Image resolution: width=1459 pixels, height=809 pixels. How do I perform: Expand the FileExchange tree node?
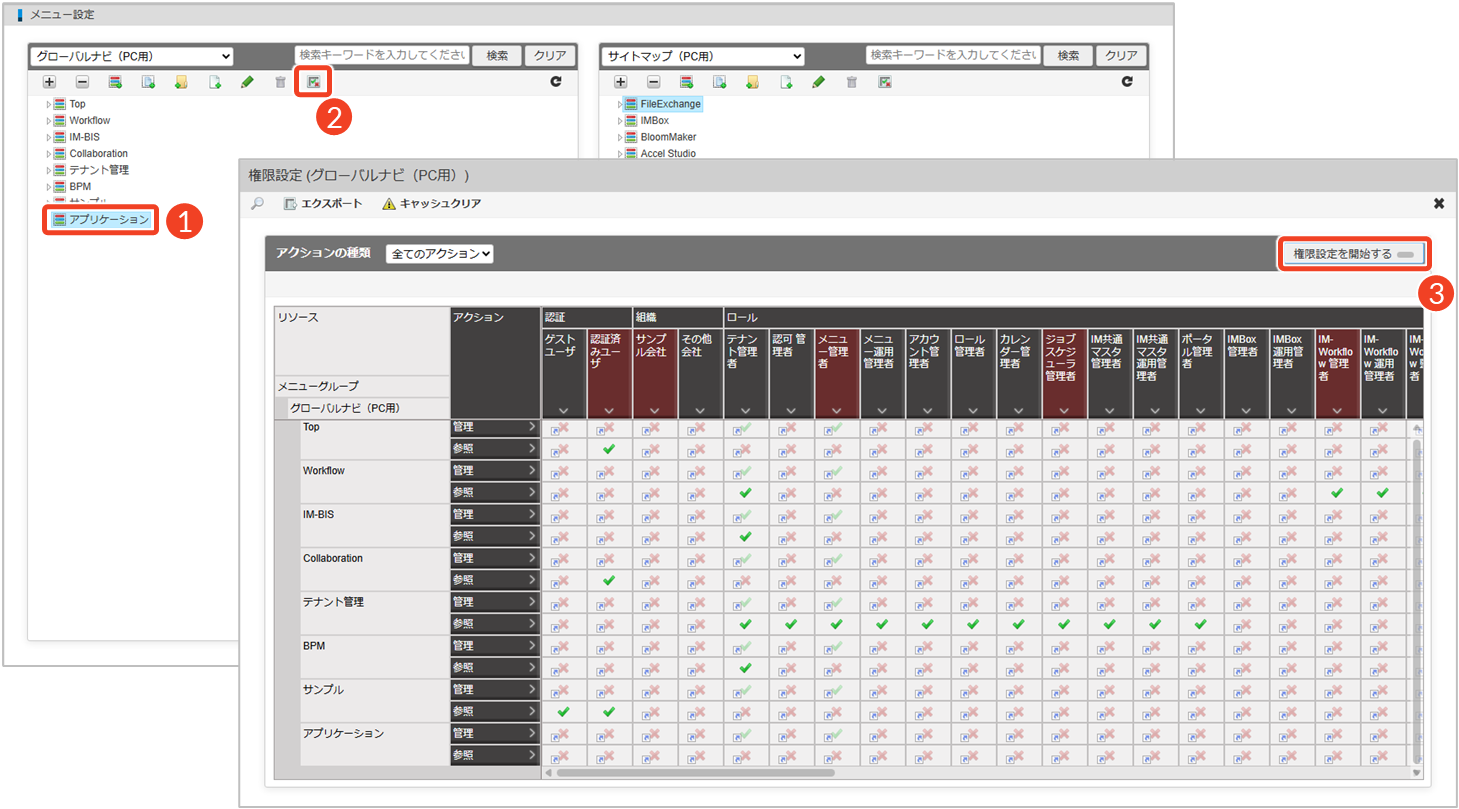pos(620,104)
